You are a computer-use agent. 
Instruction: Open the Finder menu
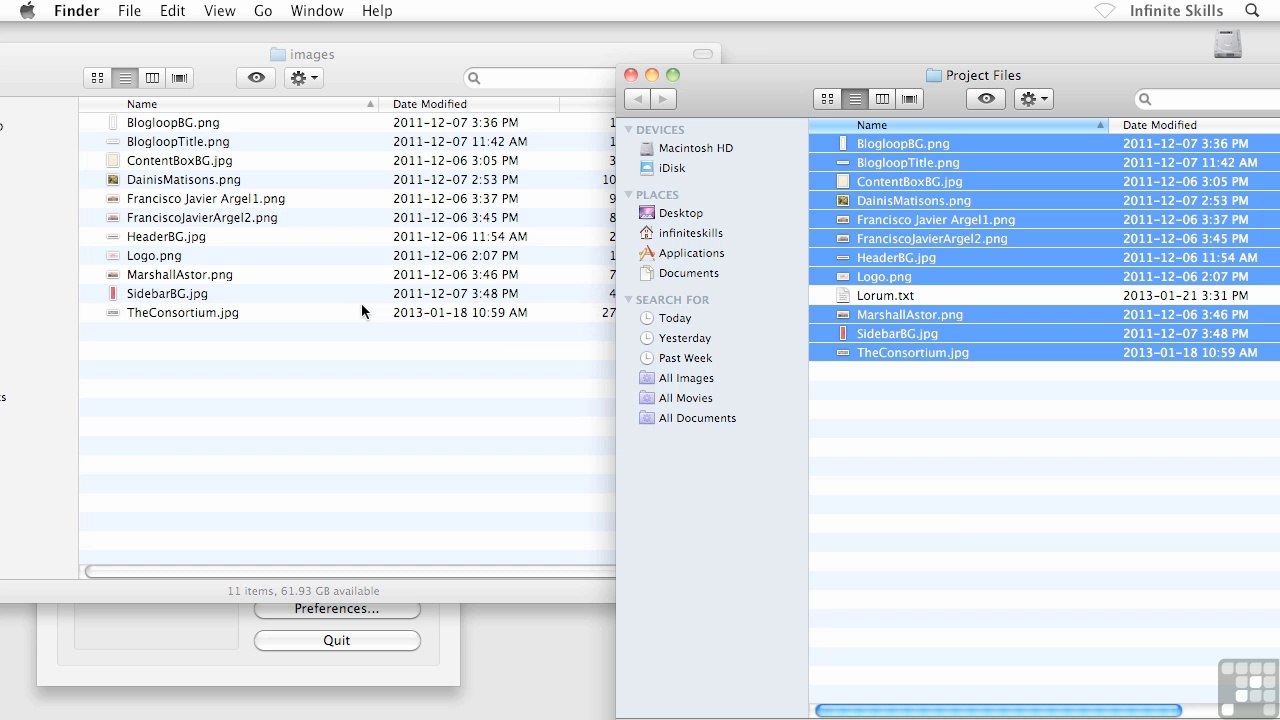(x=76, y=11)
